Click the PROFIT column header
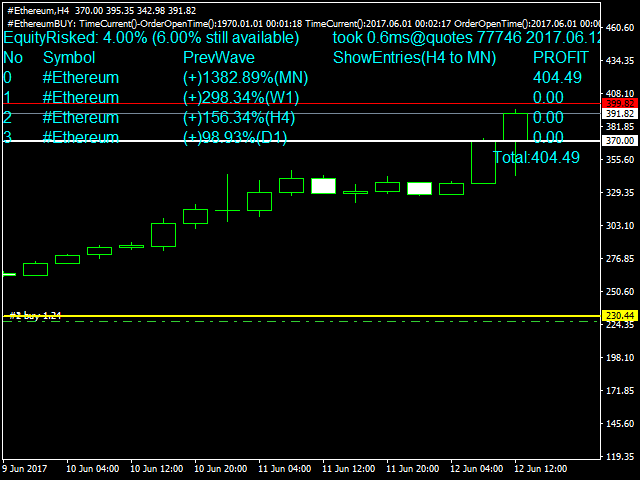Screen dimensions: 640x480 tap(561, 58)
